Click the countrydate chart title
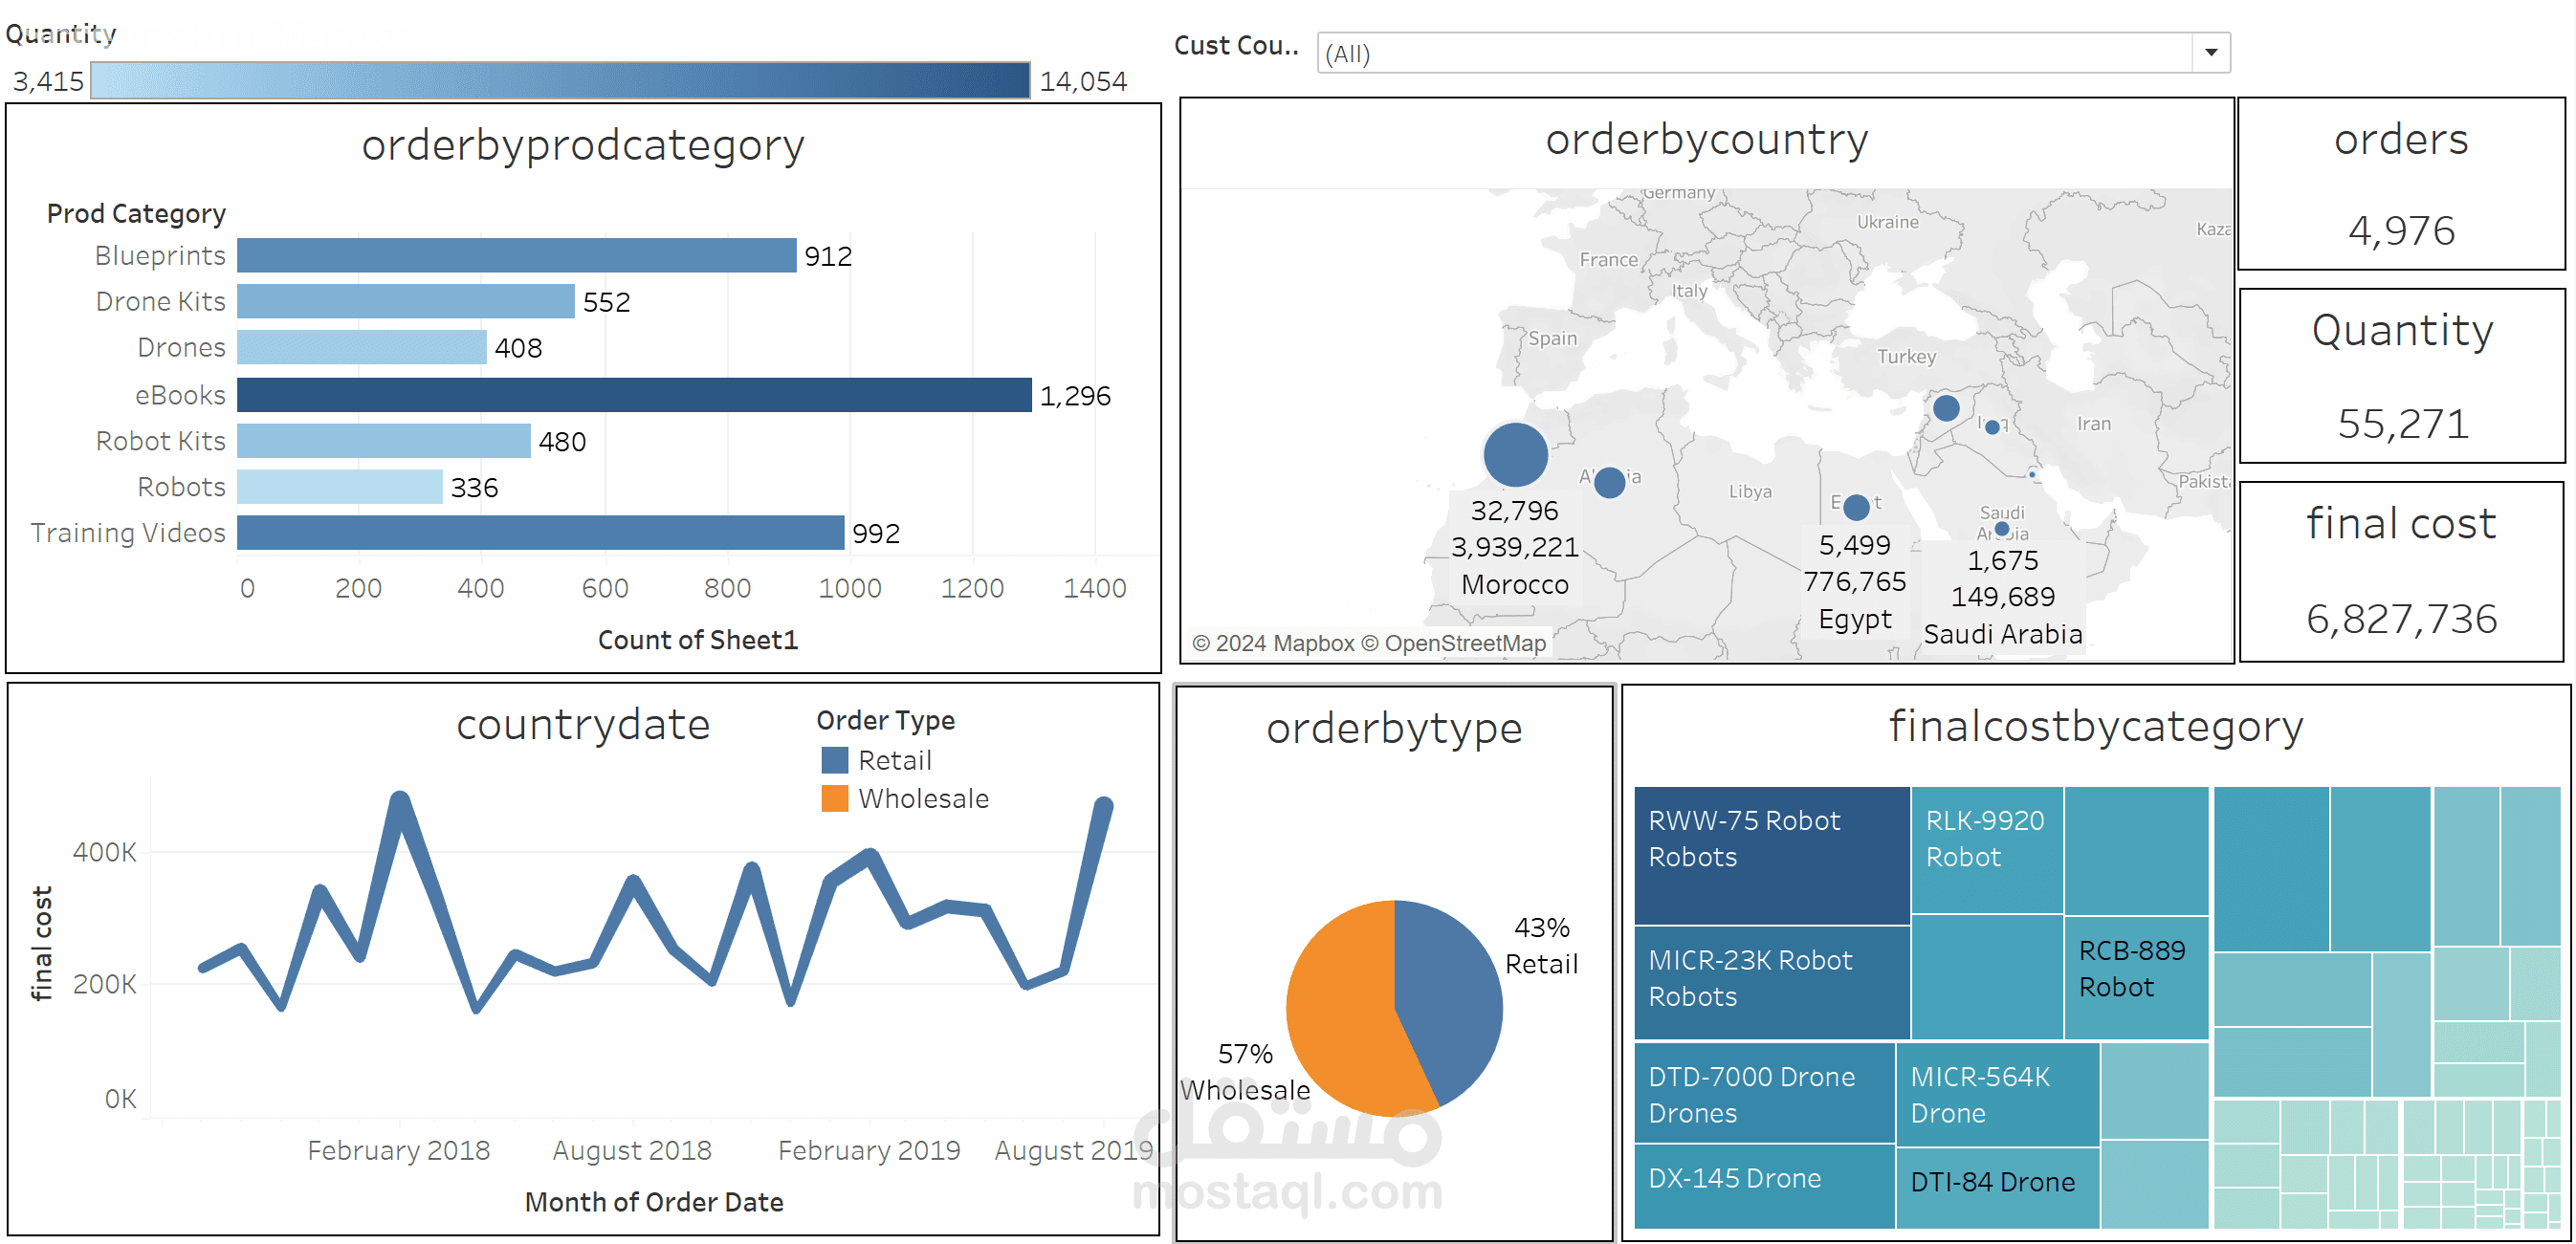Image resolution: width=2576 pixels, height=1244 pixels. [x=583, y=724]
